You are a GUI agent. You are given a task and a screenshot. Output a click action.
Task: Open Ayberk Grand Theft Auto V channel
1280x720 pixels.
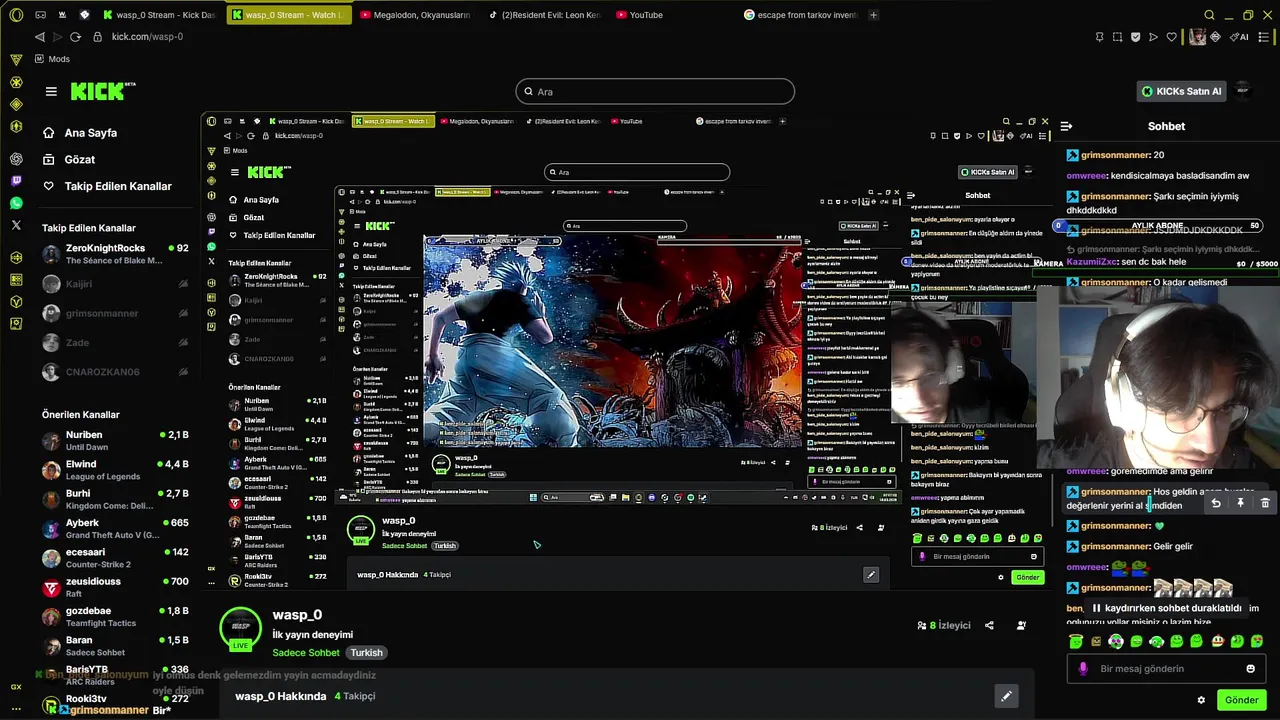(115, 529)
